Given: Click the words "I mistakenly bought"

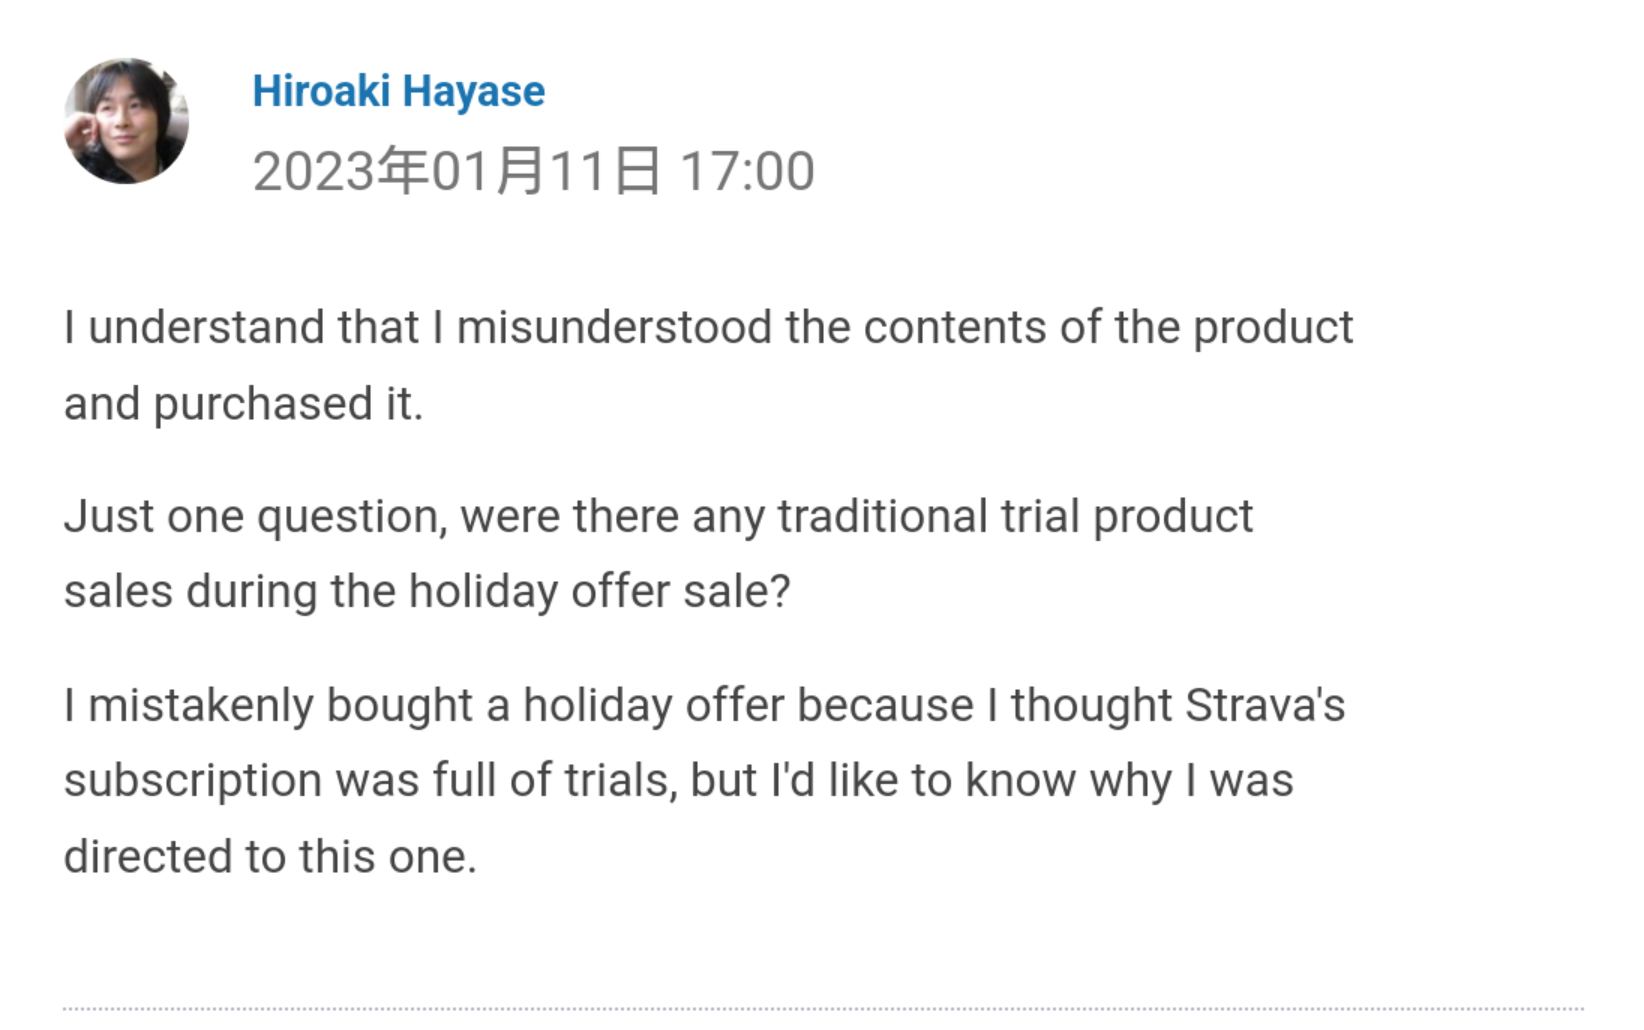Looking at the screenshot, I should (x=268, y=705).
